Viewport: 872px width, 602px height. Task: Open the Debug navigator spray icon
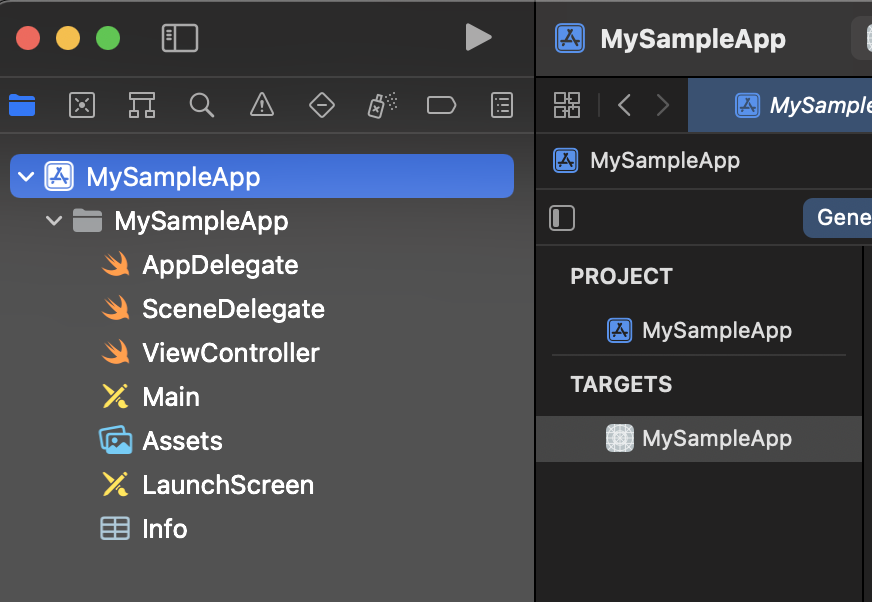click(x=382, y=105)
